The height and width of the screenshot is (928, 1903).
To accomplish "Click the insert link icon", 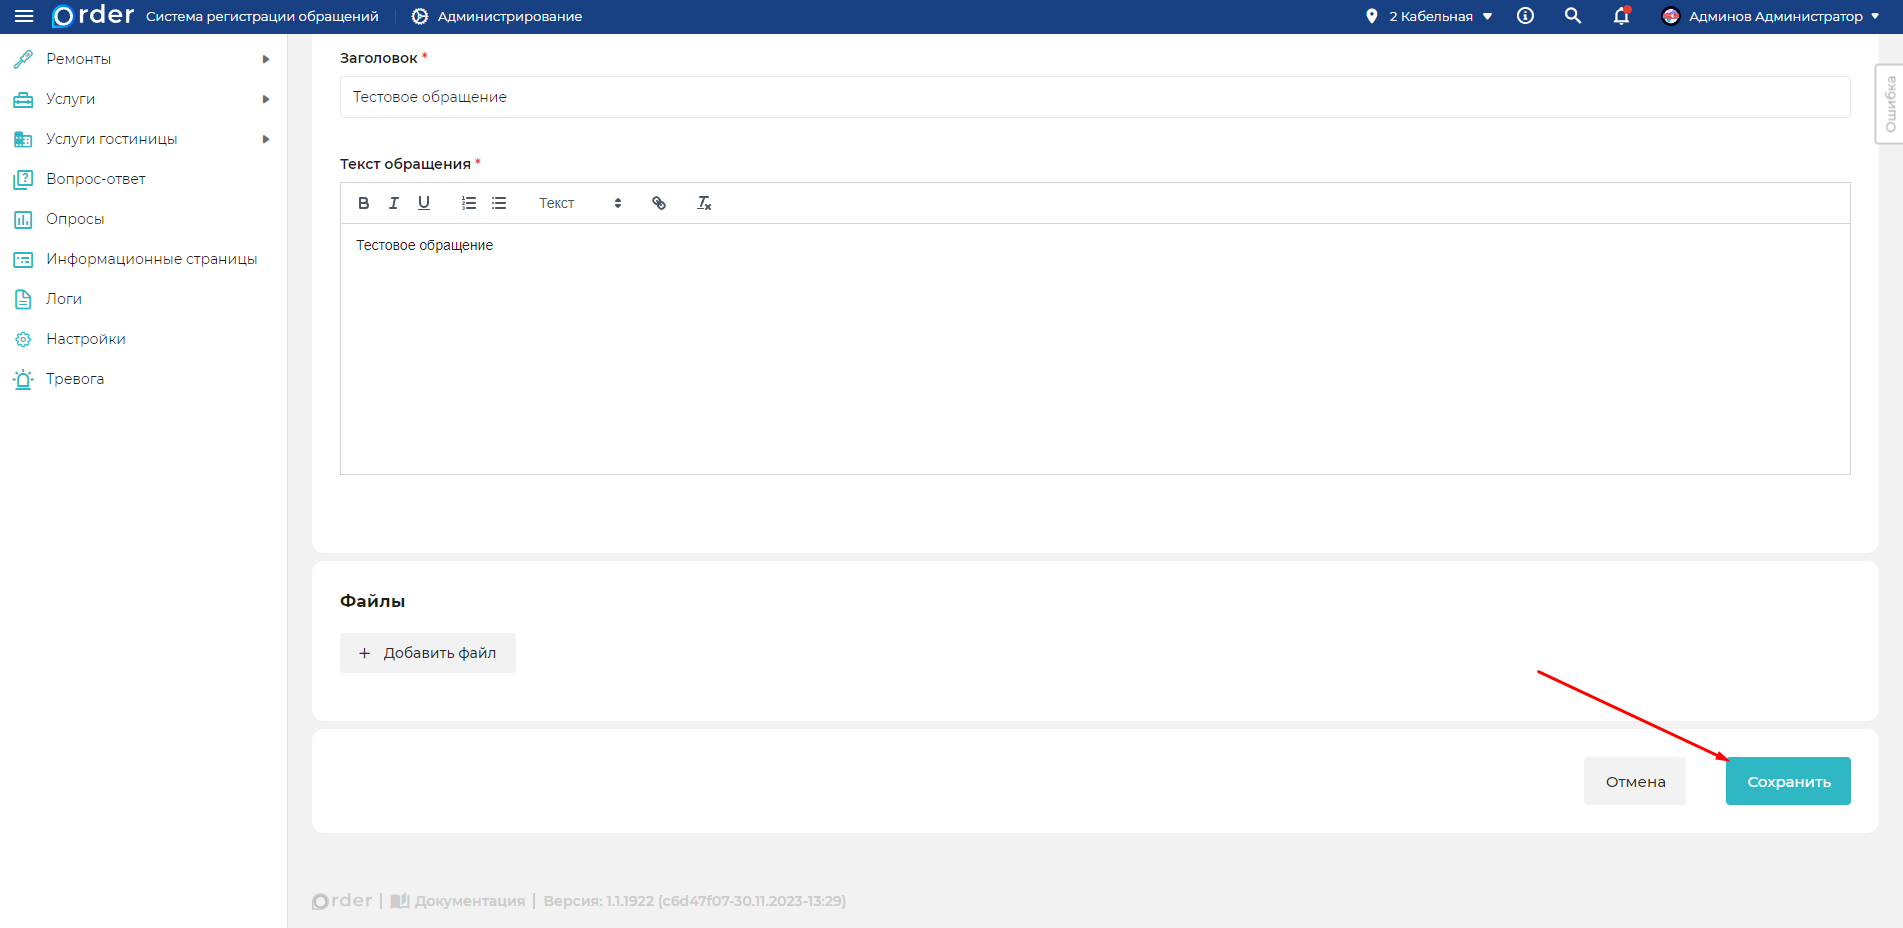I will [659, 203].
